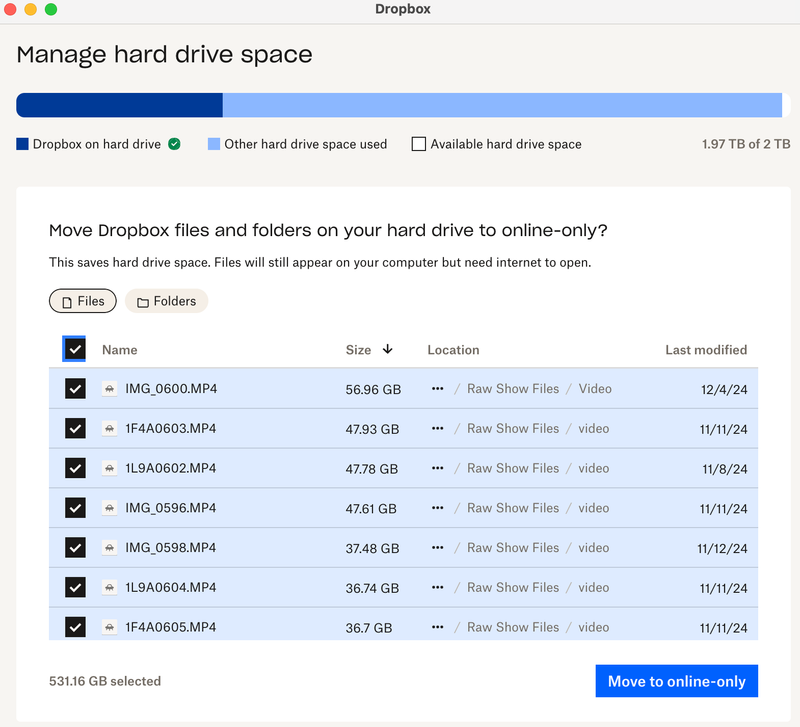Click the file icon beside 1L9A0602.MP4
The width and height of the screenshot is (800, 727).
click(110, 468)
